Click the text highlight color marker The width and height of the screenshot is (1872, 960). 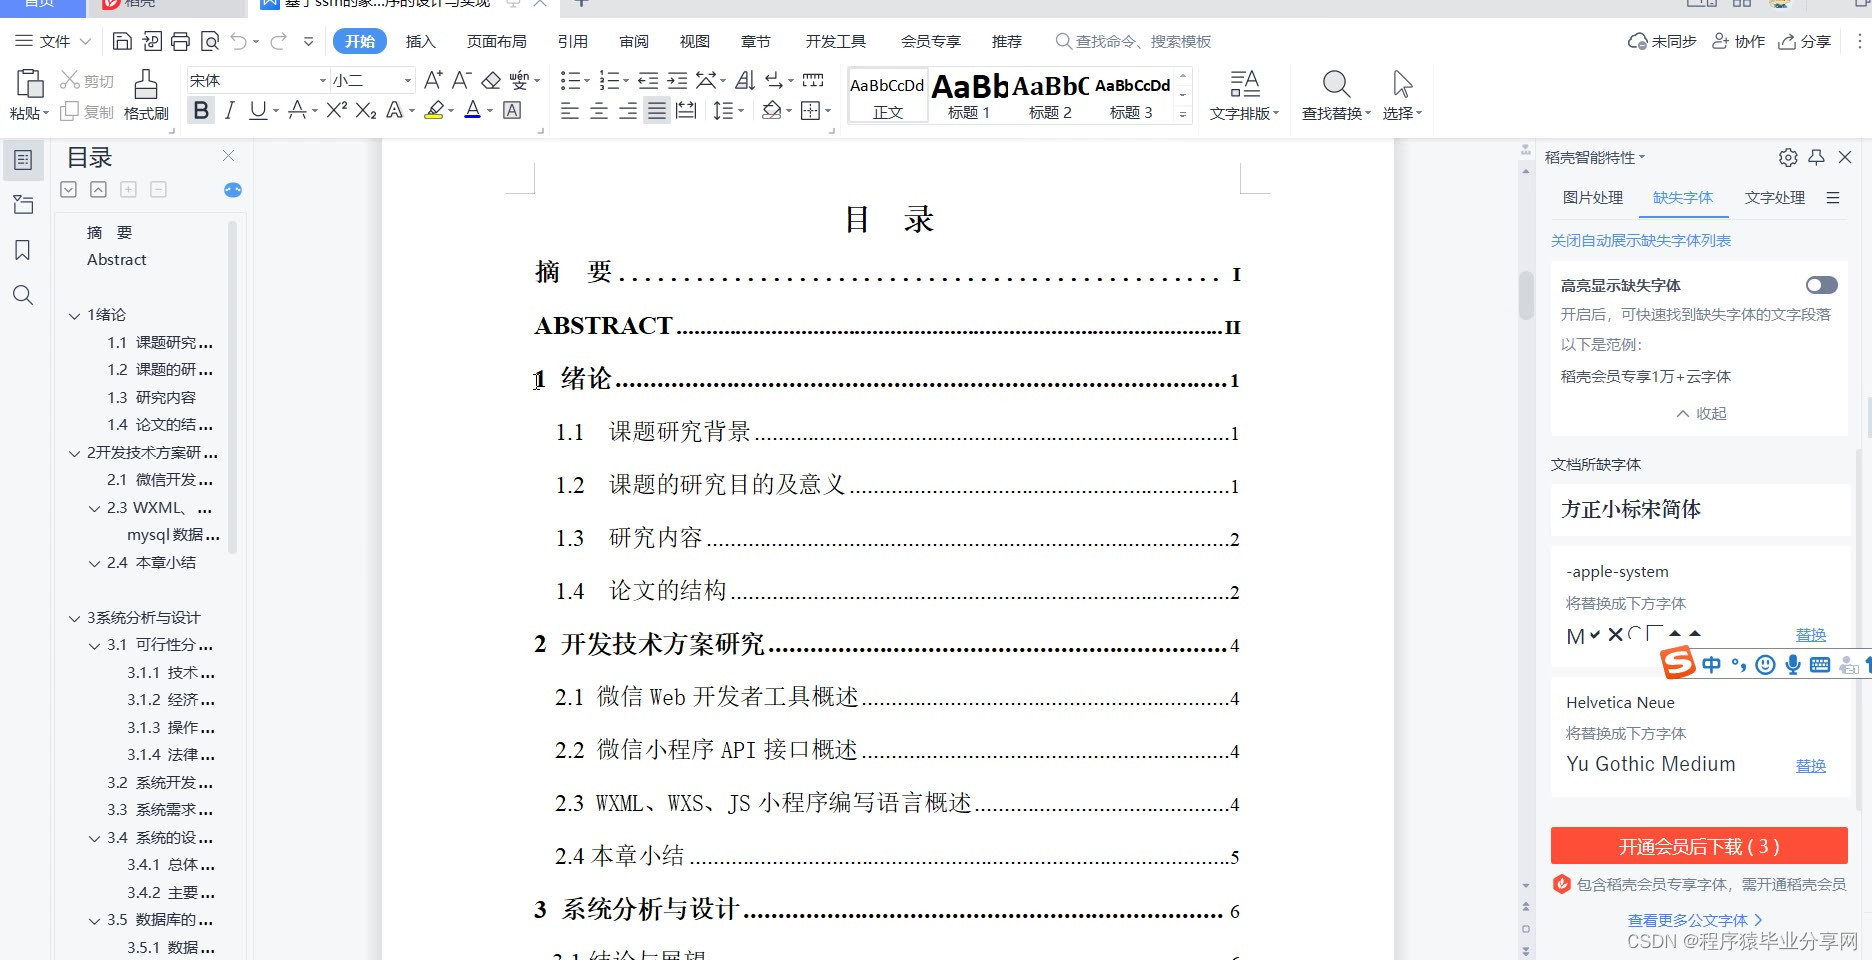click(434, 111)
